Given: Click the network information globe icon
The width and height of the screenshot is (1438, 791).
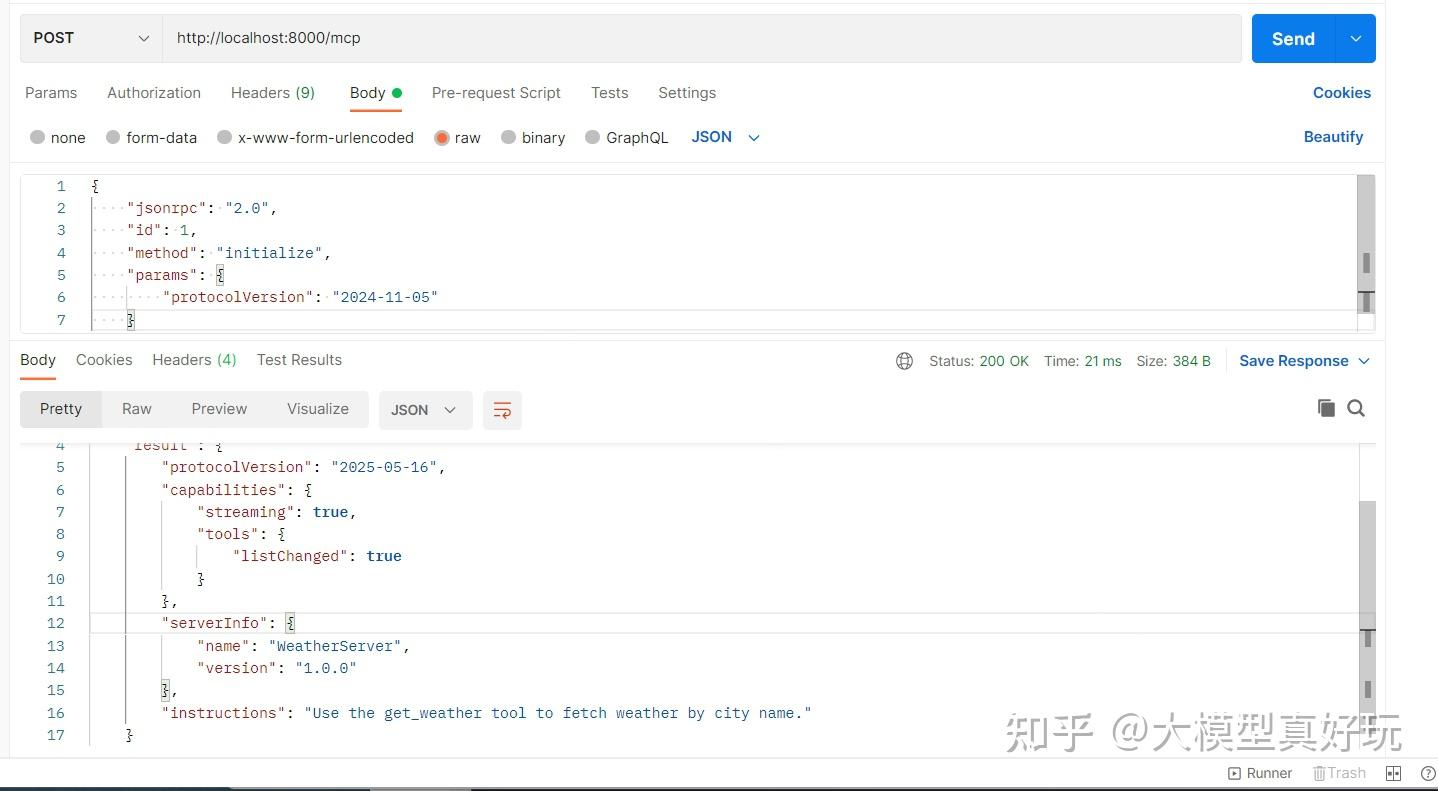Looking at the screenshot, I should (904, 361).
